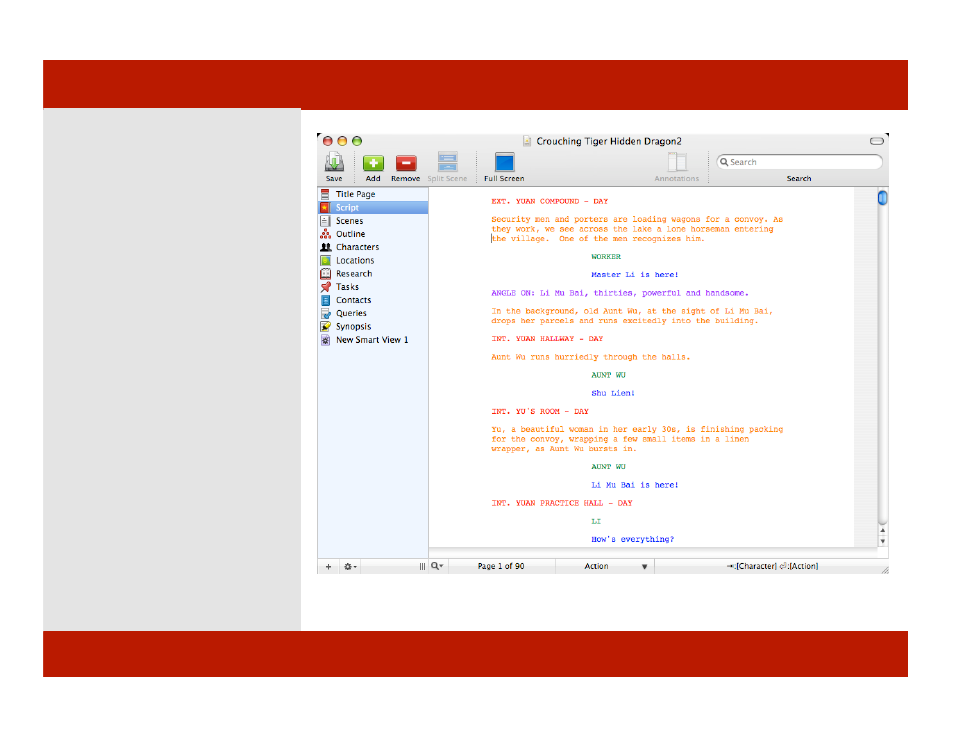The height and width of the screenshot is (737, 954).
Task: Open the Characters list
Action: 373,247
